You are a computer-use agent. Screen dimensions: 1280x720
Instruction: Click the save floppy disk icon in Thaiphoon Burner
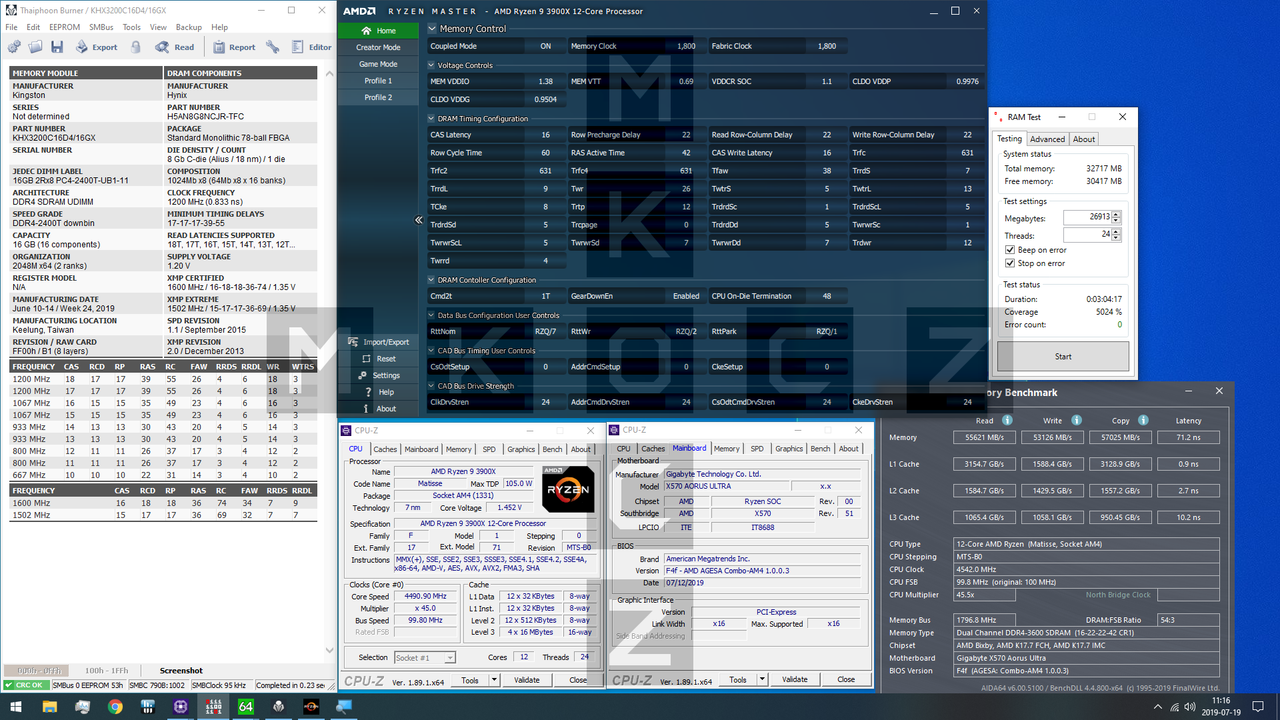(x=56, y=47)
